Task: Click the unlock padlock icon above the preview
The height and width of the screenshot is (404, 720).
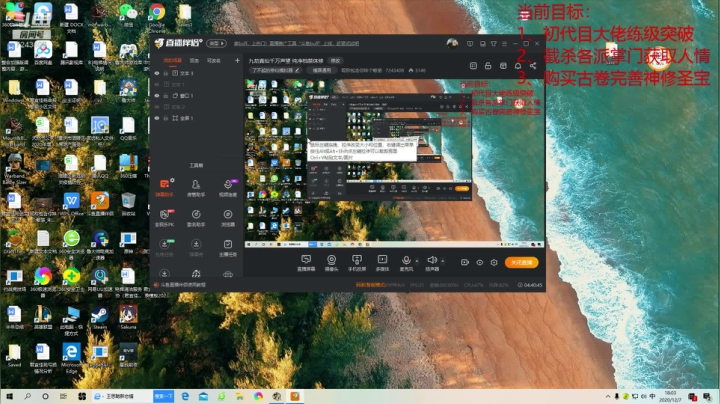Action: click(x=488, y=66)
